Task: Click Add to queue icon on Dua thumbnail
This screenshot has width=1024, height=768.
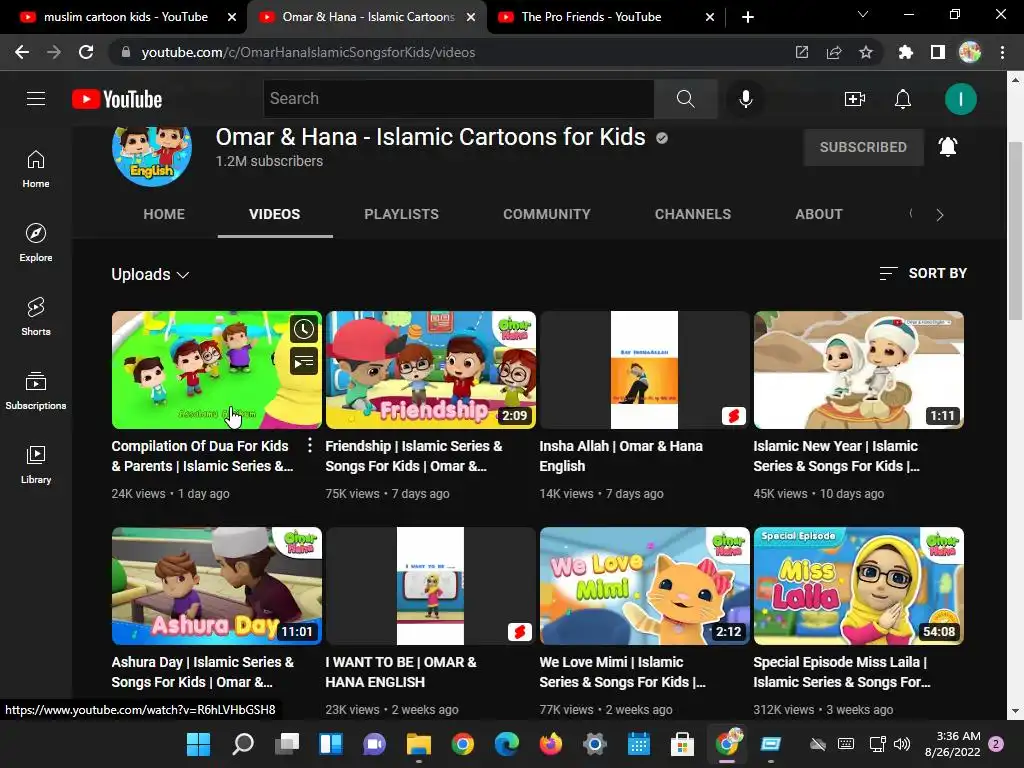Action: coord(304,362)
